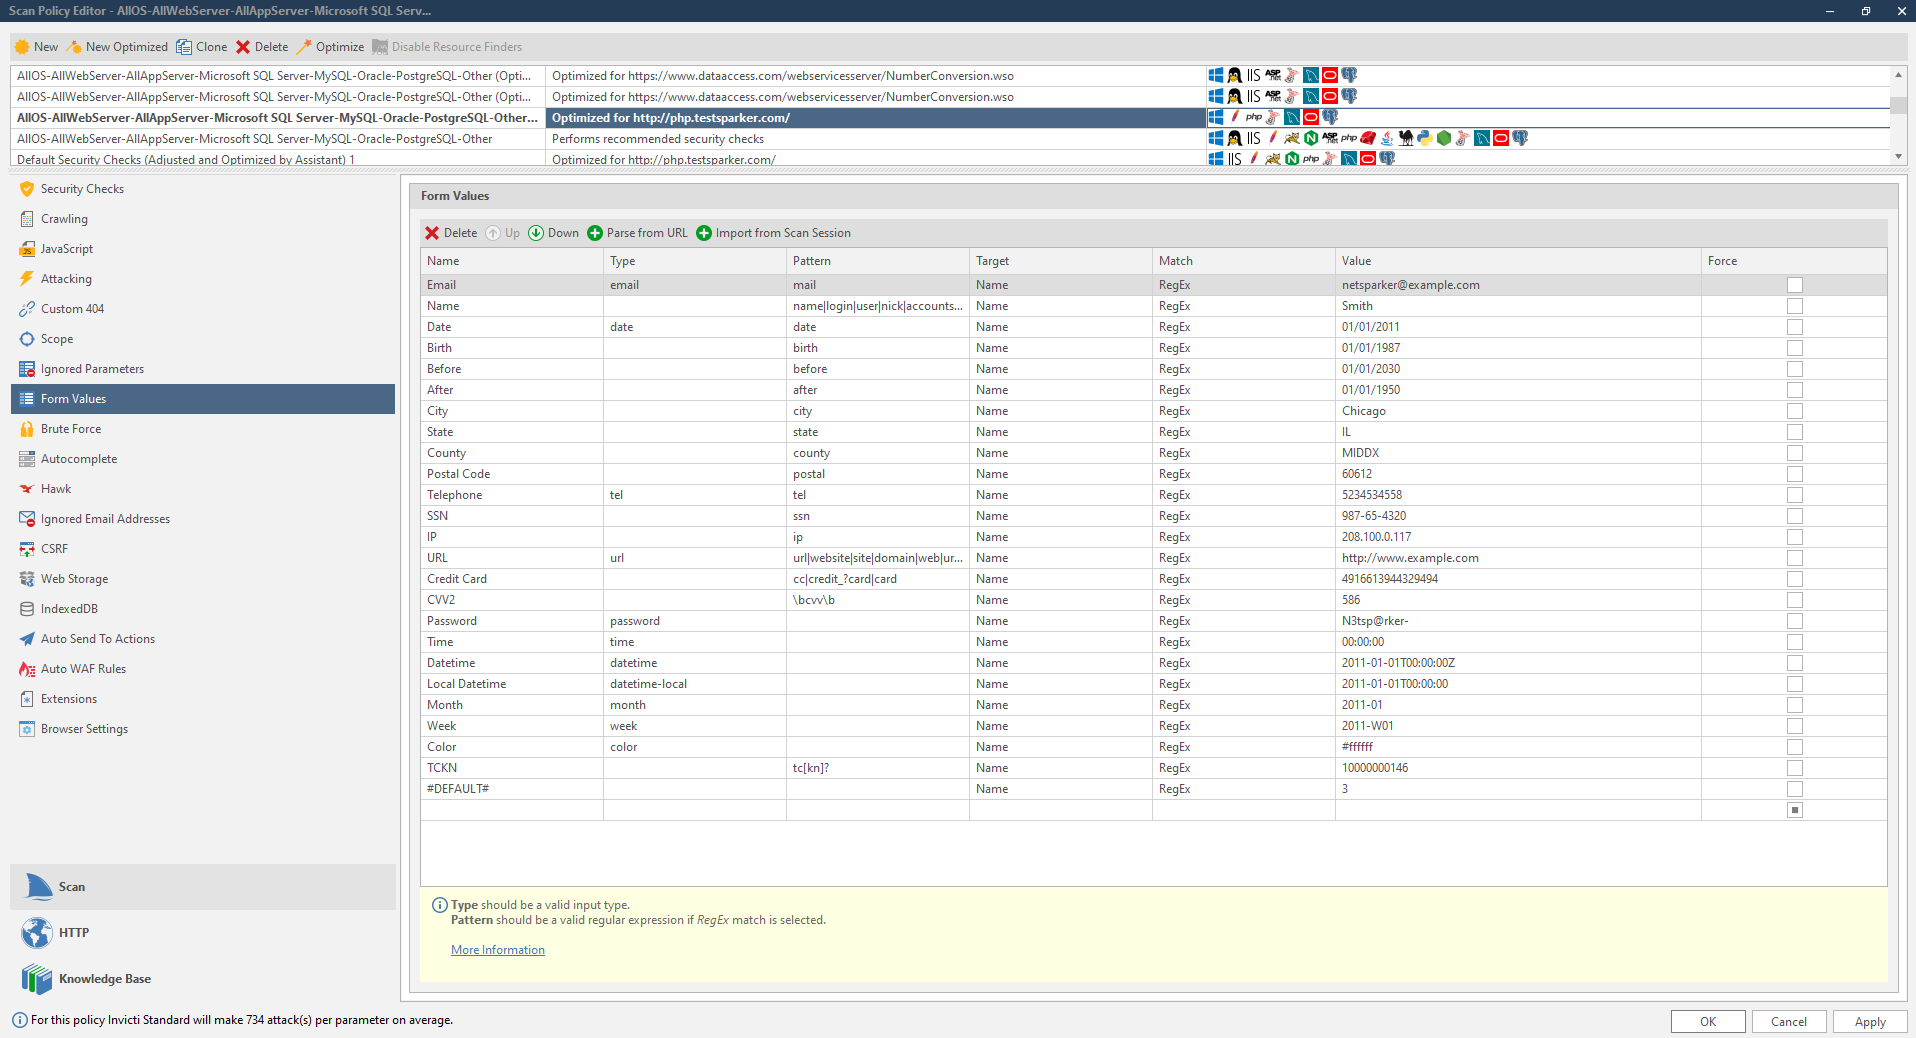Click the More Information link
The image size is (1916, 1038).
pos(497,949)
